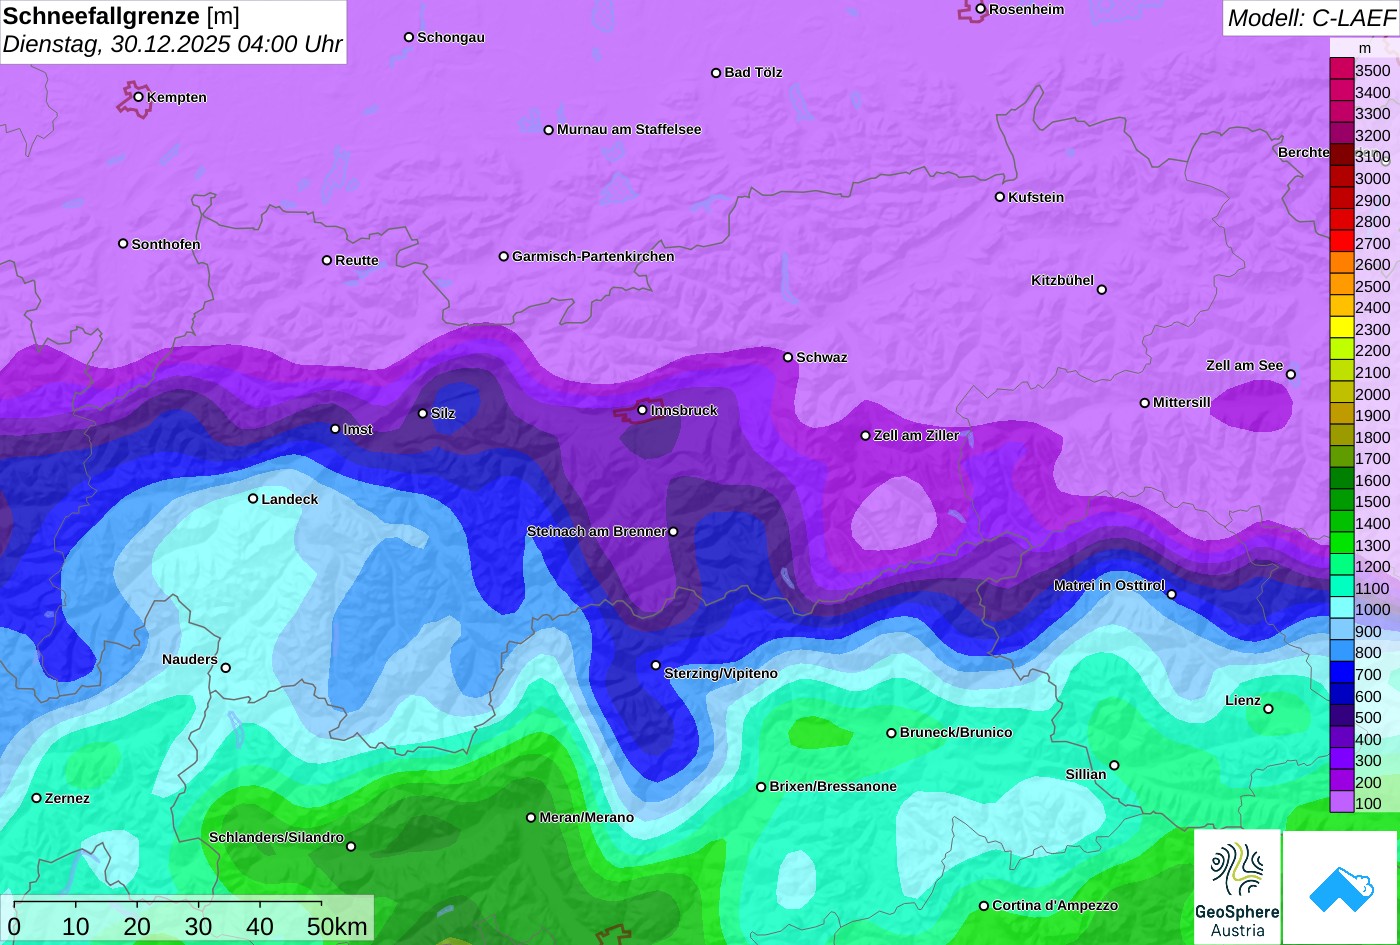Click the 100 m violet legend swatch
The width and height of the screenshot is (1400, 945).
click(1341, 802)
